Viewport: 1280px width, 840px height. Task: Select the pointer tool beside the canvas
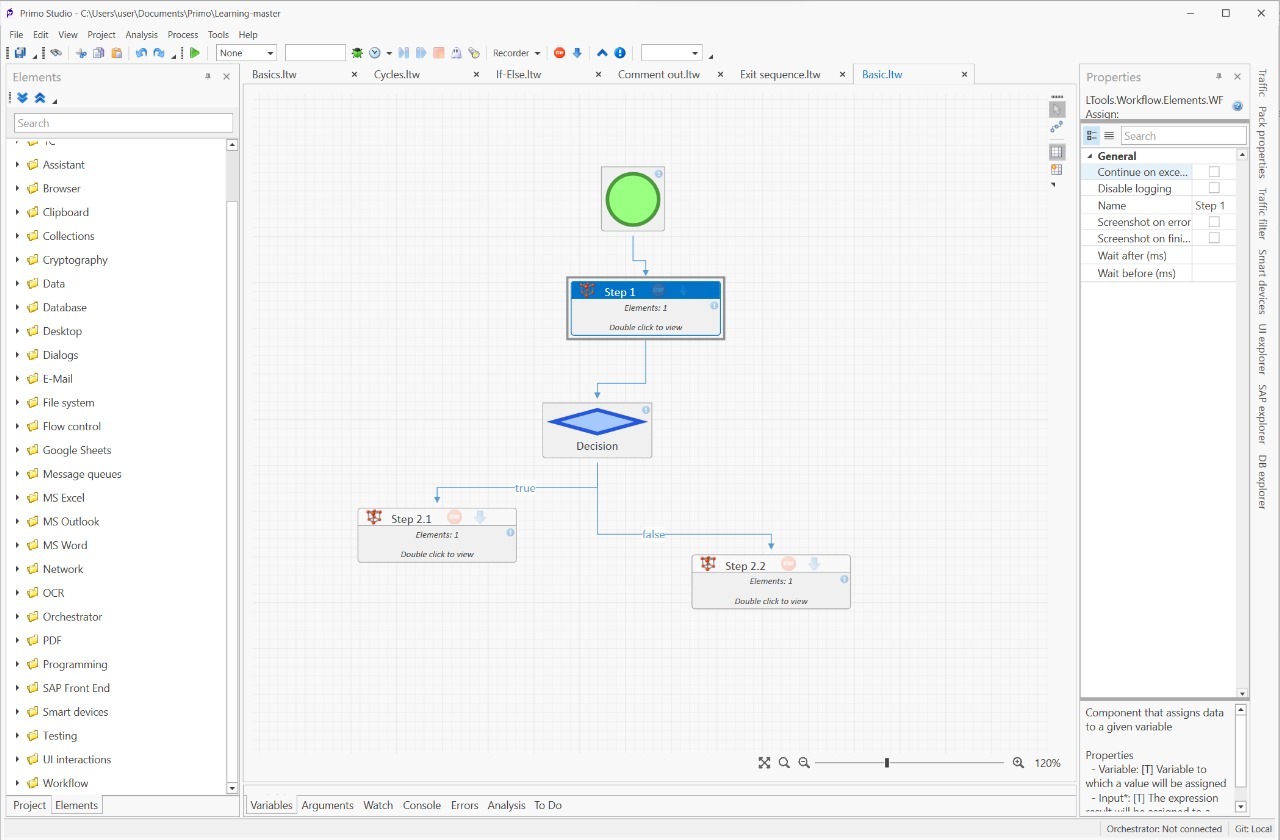click(x=1057, y=108)
